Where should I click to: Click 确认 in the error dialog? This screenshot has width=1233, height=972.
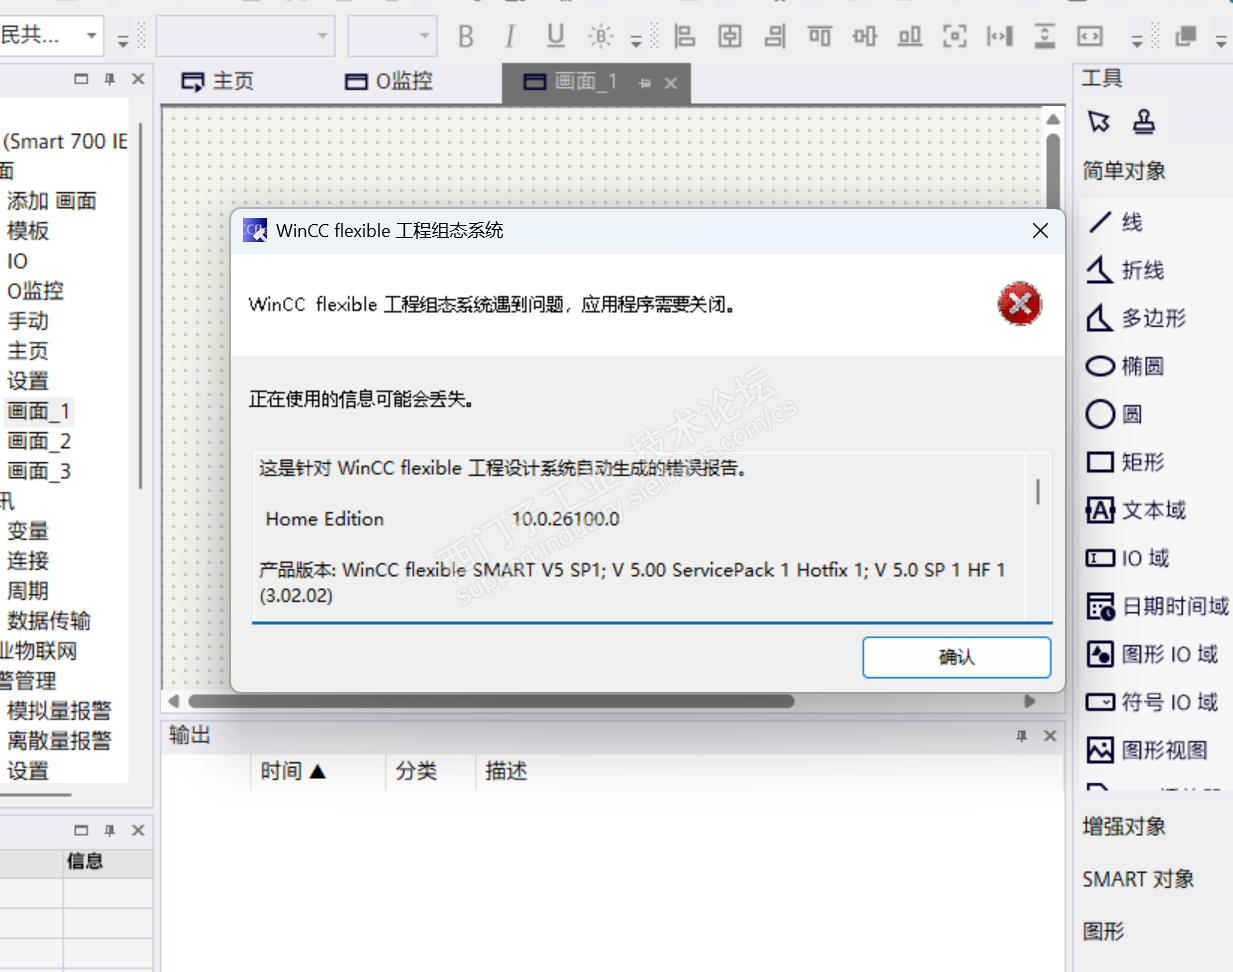(x=957, y=657)
